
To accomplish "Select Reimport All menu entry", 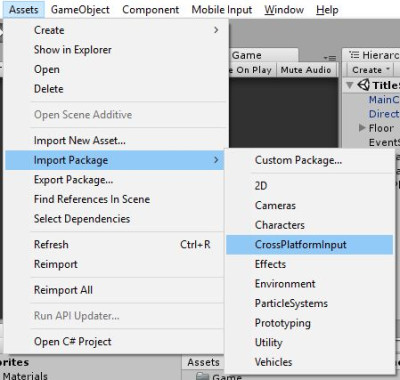I will [x=63, y=290].
